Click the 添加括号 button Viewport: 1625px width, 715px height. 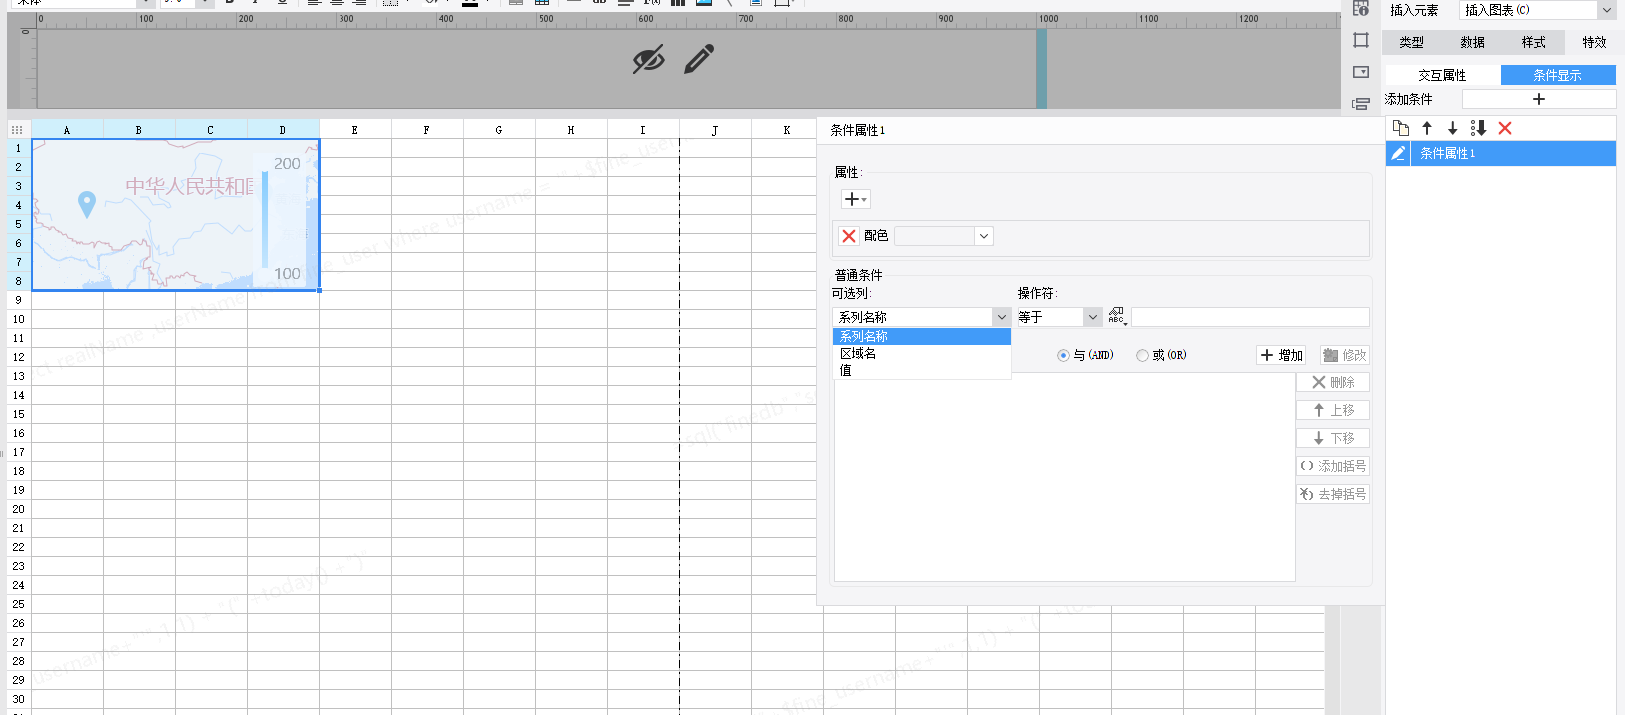tap(1333, 466)
